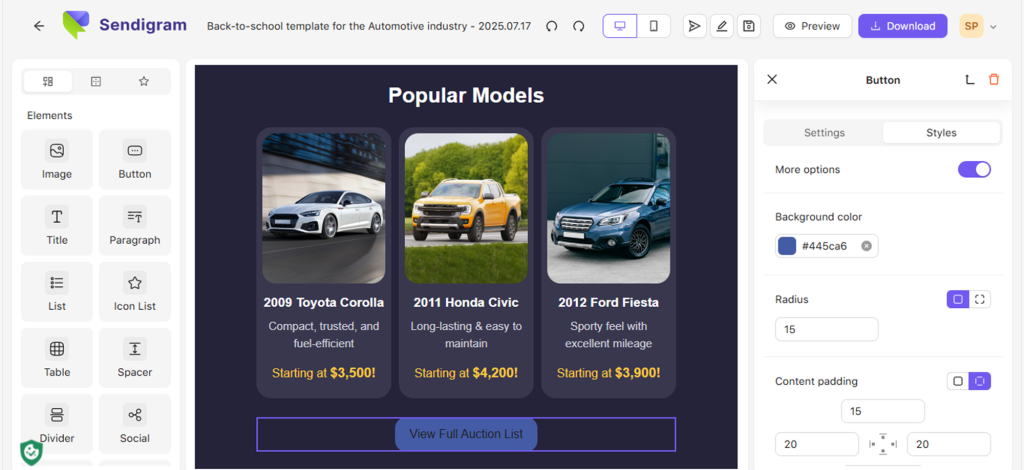1024x470 pixels.
Task: Select the Paragraph element
Action: 135,225
